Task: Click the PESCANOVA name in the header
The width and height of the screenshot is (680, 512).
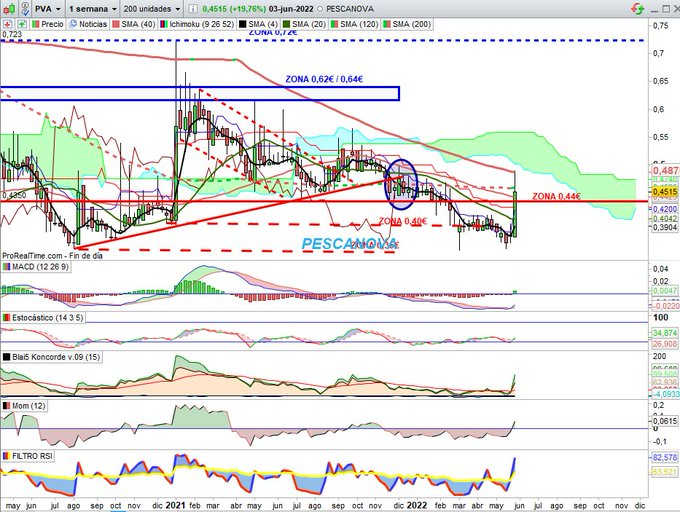Action: (350, 9)
